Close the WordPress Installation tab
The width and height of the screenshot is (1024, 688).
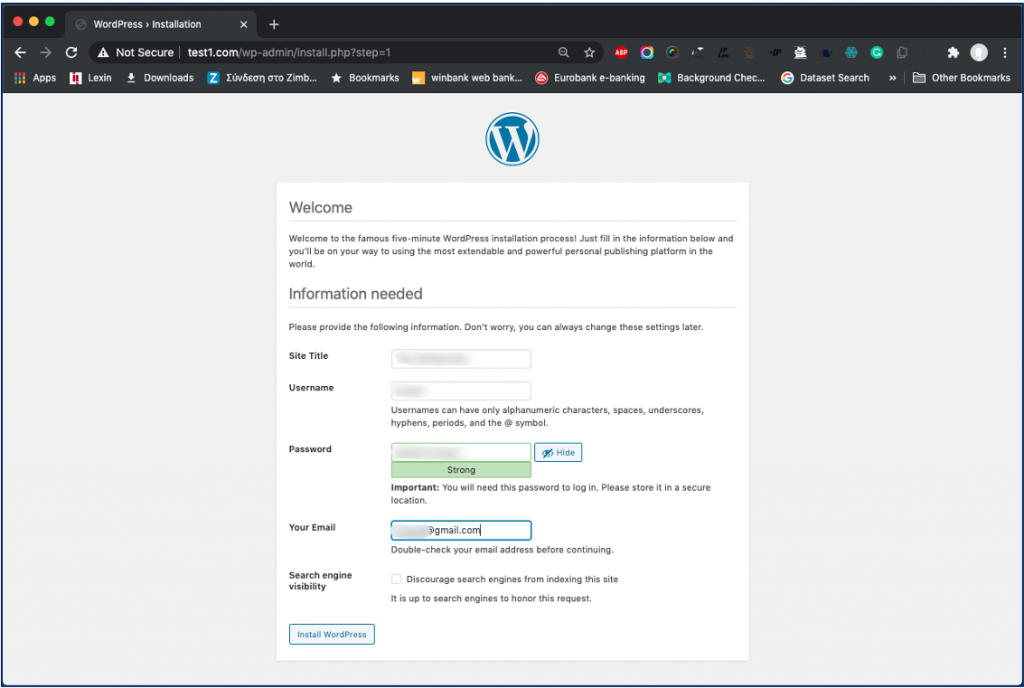[x=244, y=24]
